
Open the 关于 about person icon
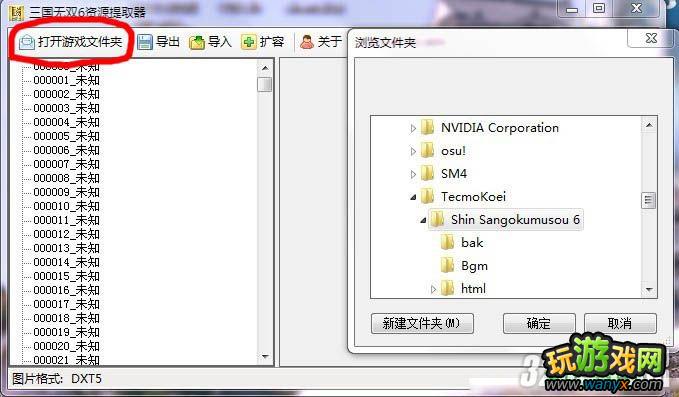pyautogui.click(x=307, y=42)
